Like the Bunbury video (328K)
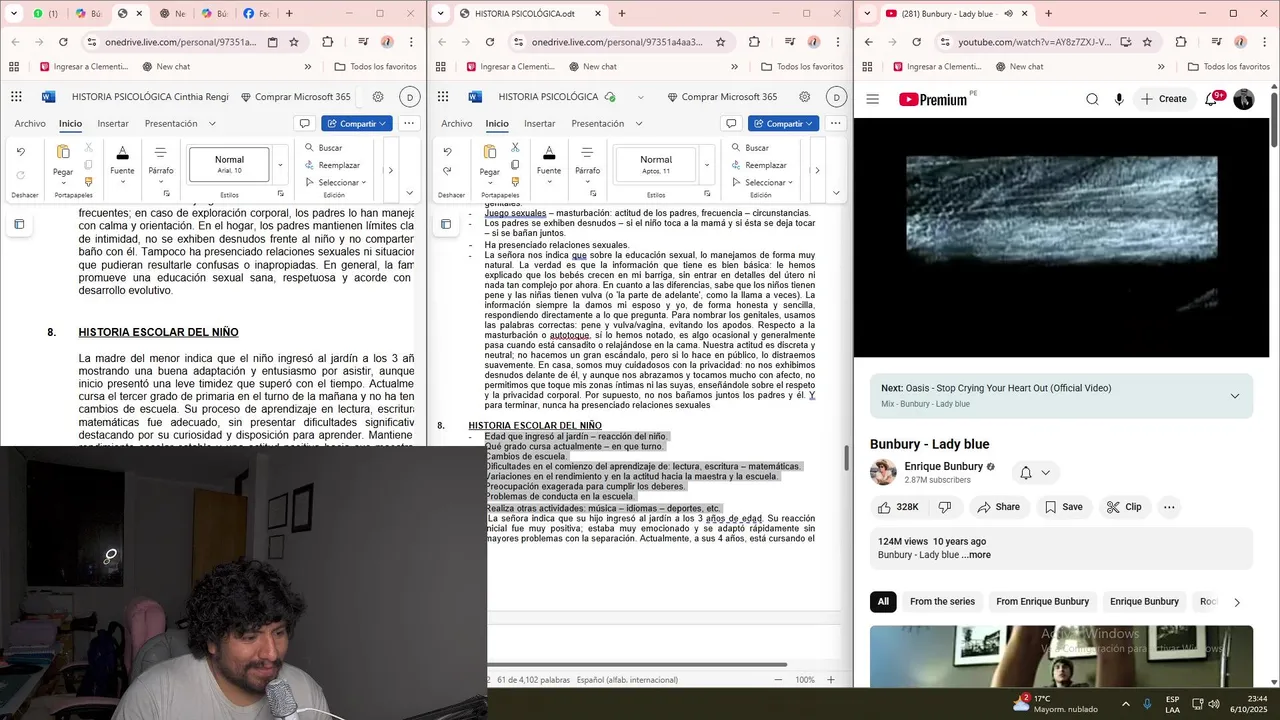The height and width of the screenshot is (720, 1280). [x=898, y=507]
